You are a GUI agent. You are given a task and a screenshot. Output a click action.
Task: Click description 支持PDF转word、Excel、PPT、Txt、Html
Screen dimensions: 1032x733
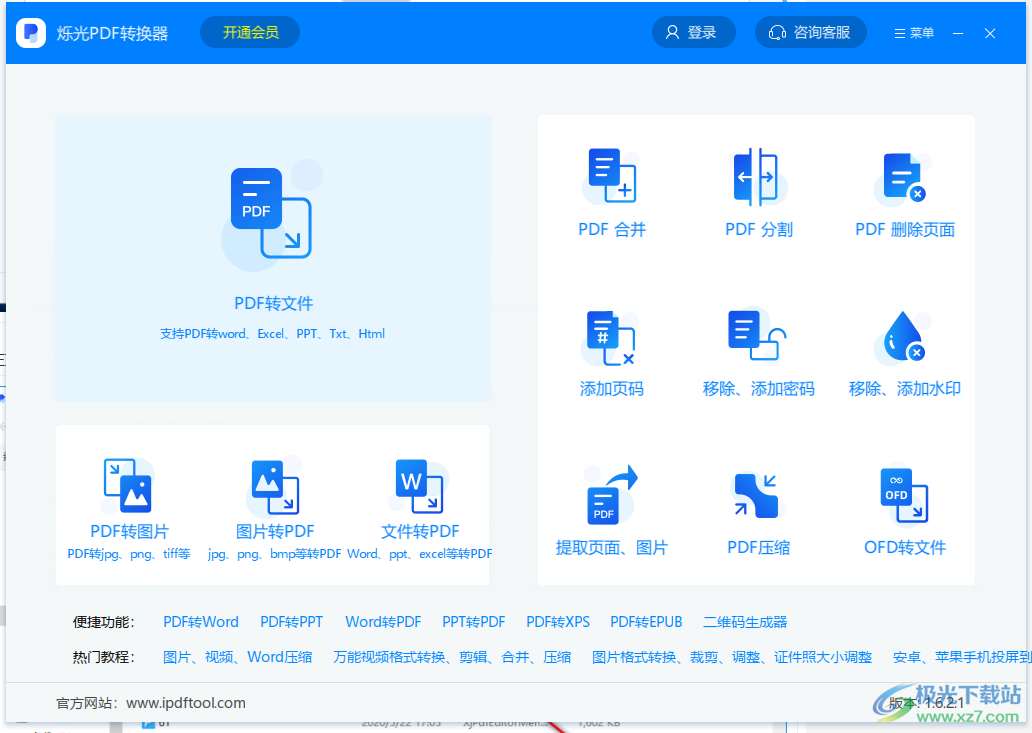click(x=272, y=334)
